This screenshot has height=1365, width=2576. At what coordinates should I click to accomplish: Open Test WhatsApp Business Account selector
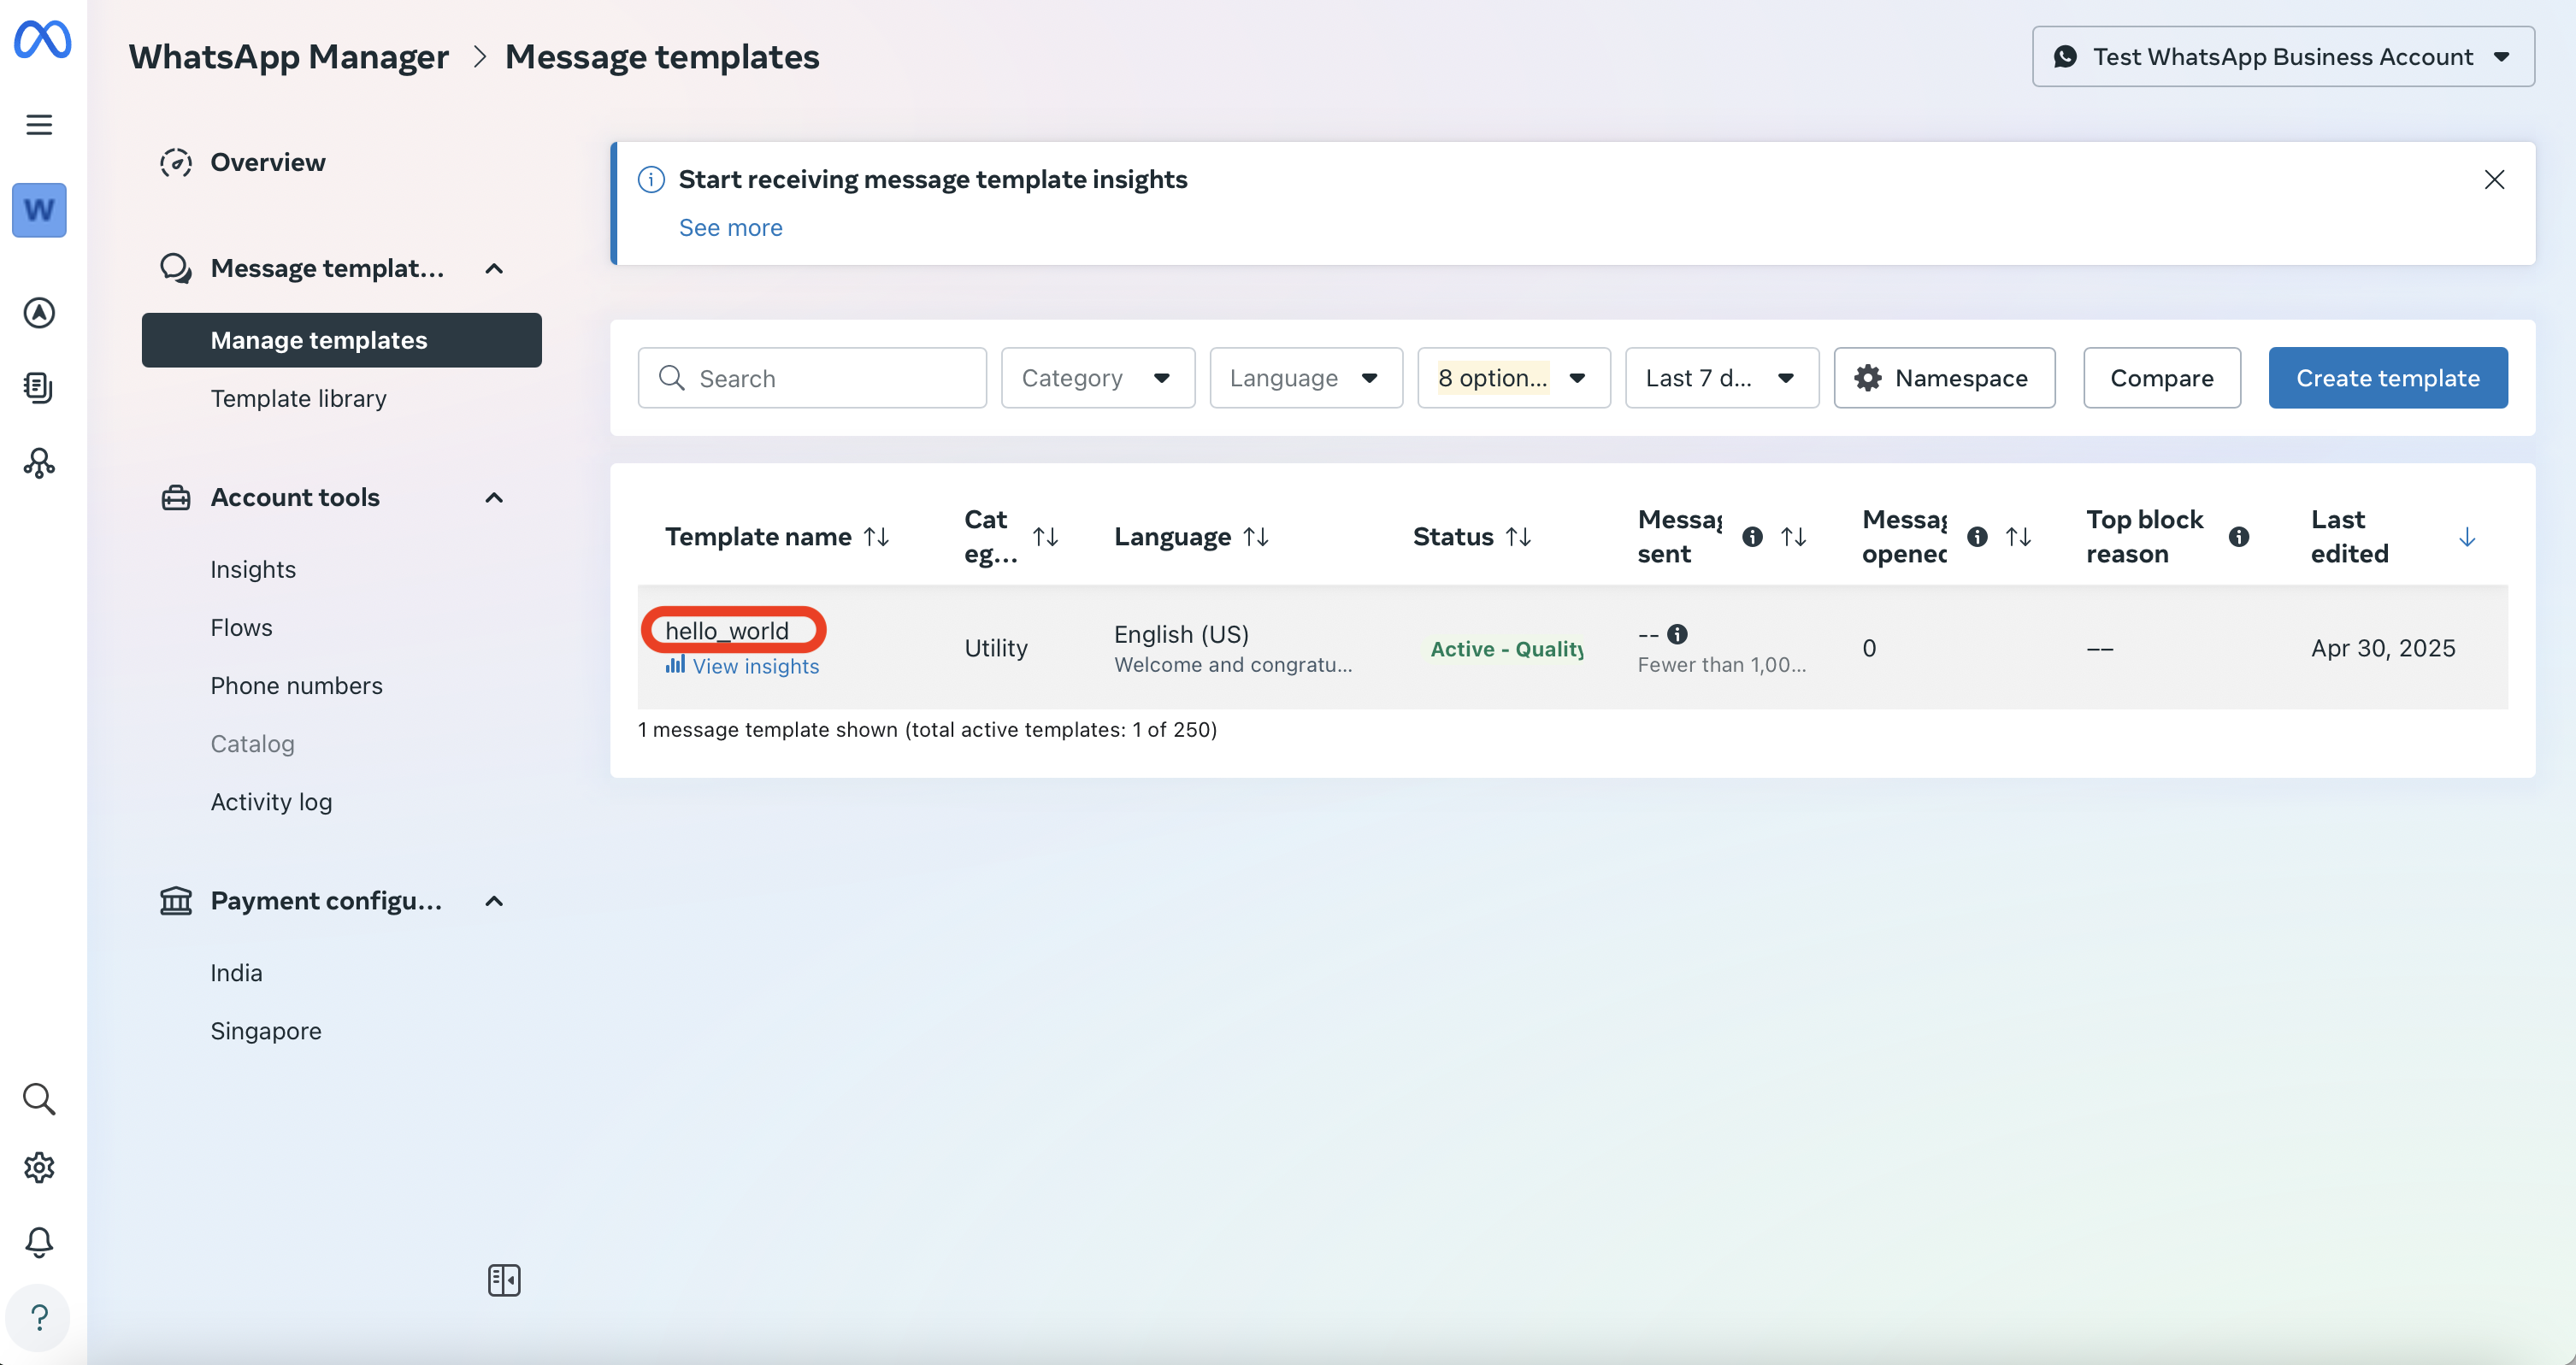click(x=2282, y=57)
